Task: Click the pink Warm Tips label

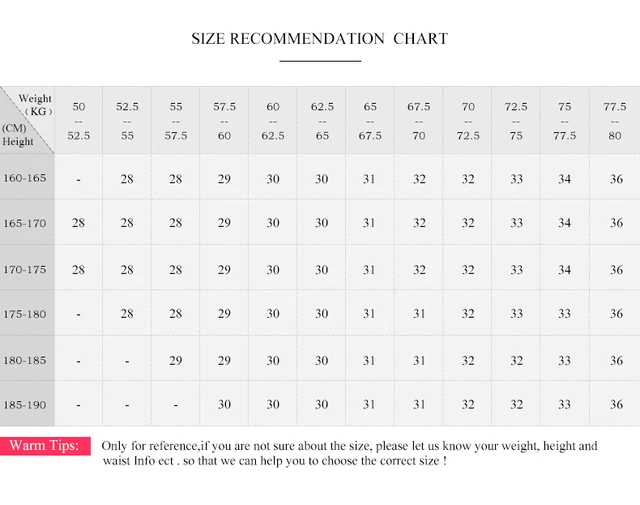Action: click(45, 446)
